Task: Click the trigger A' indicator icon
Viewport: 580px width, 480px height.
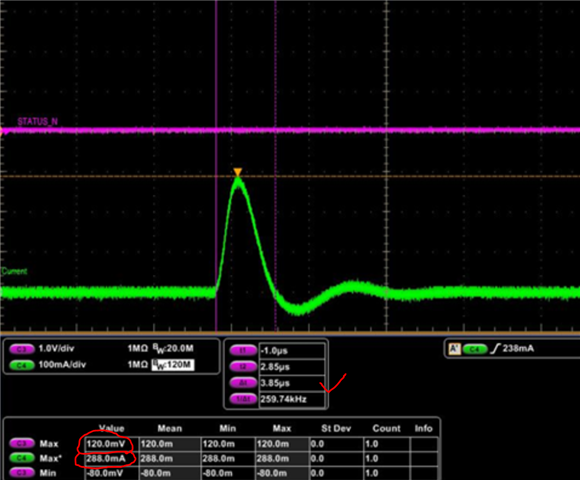Action: click(454, 349)
